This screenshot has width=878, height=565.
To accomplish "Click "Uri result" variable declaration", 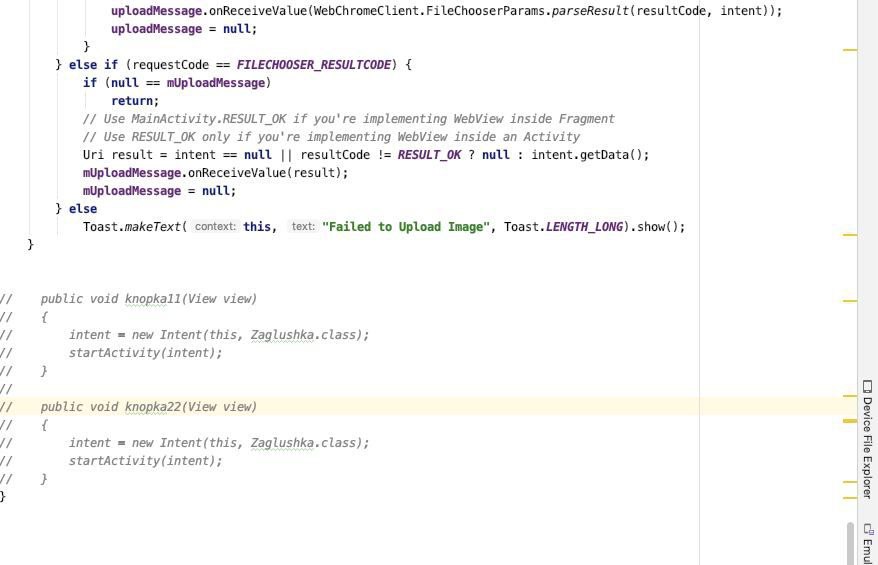I will click(118, 155).
